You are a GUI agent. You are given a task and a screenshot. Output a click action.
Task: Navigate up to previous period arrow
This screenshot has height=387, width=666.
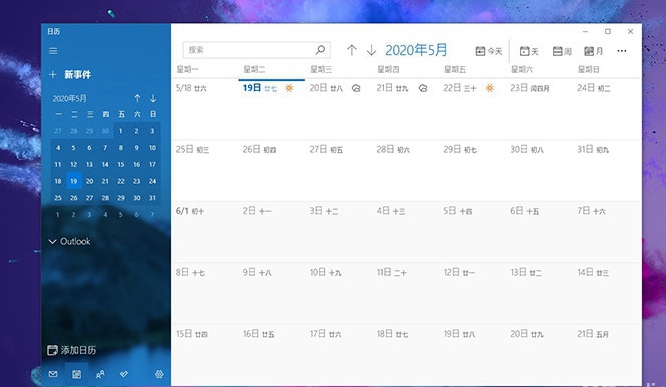[351, 50]
